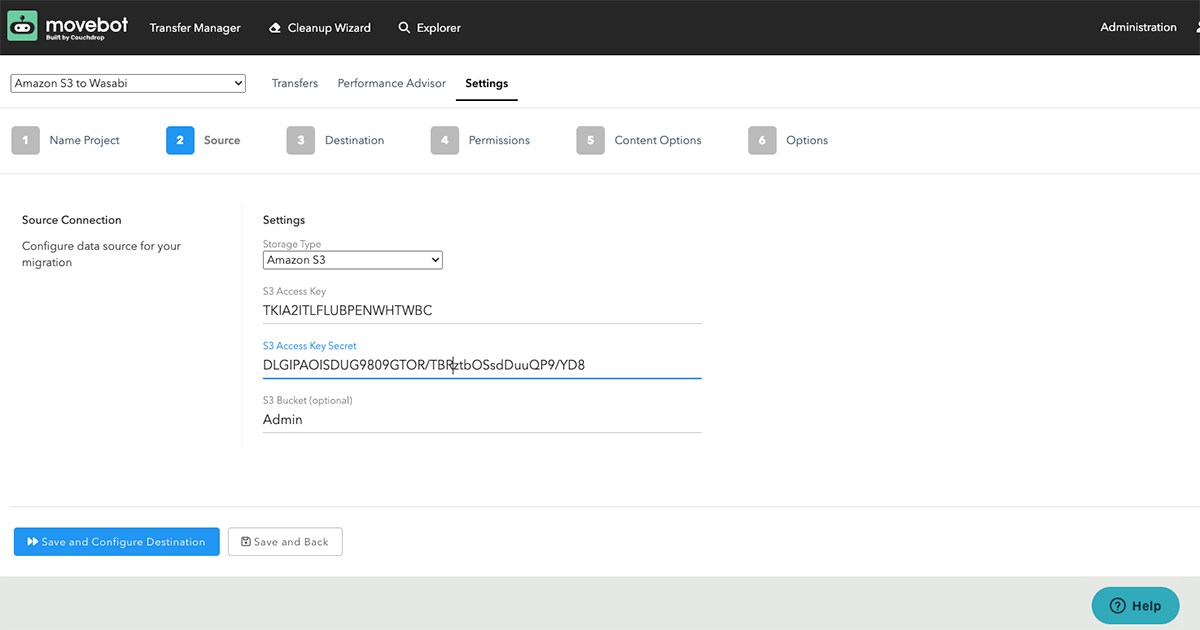Viewport: 1200px width, 630px height.
Task: Open the Transfer Manager menu
Action: point(195,28)
